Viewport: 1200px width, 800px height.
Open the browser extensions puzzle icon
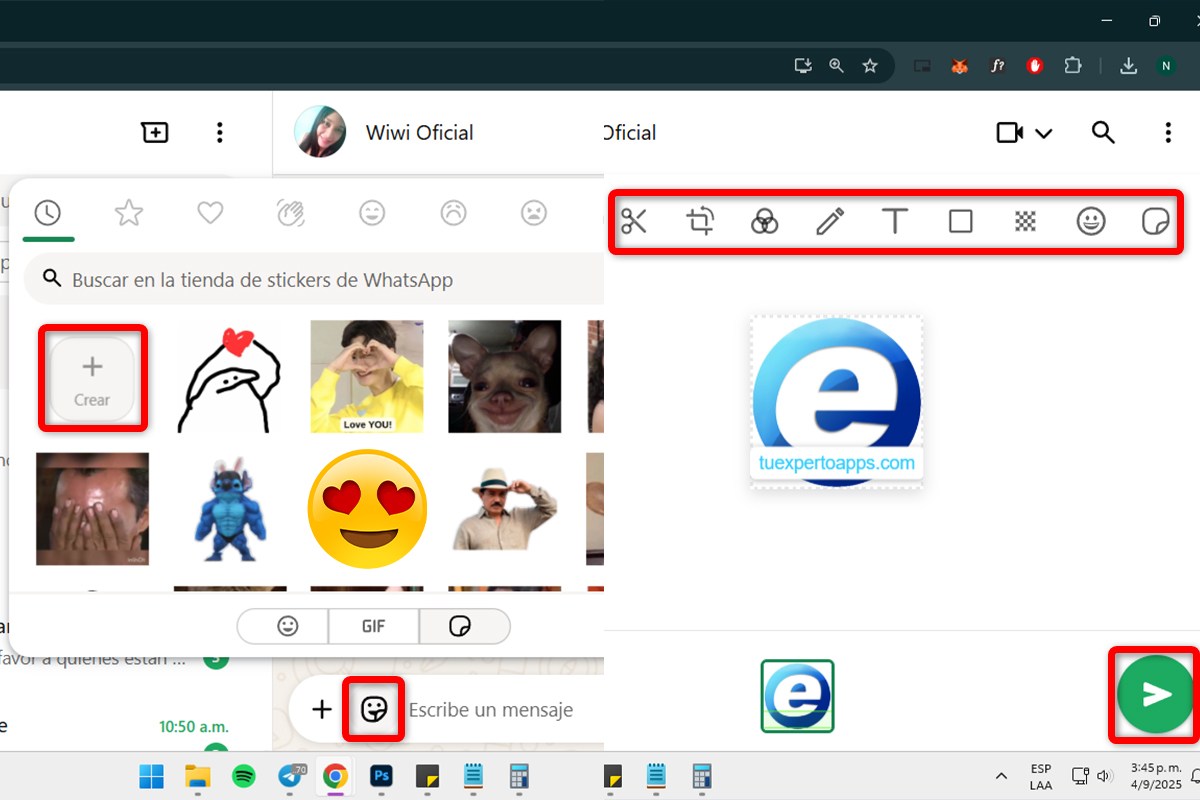pos(1072,66)
